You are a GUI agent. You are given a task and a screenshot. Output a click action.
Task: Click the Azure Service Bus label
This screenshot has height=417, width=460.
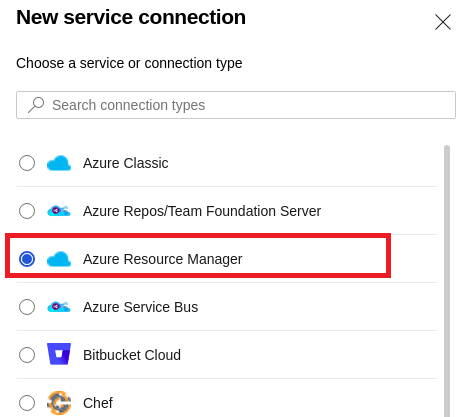point(140,307)
